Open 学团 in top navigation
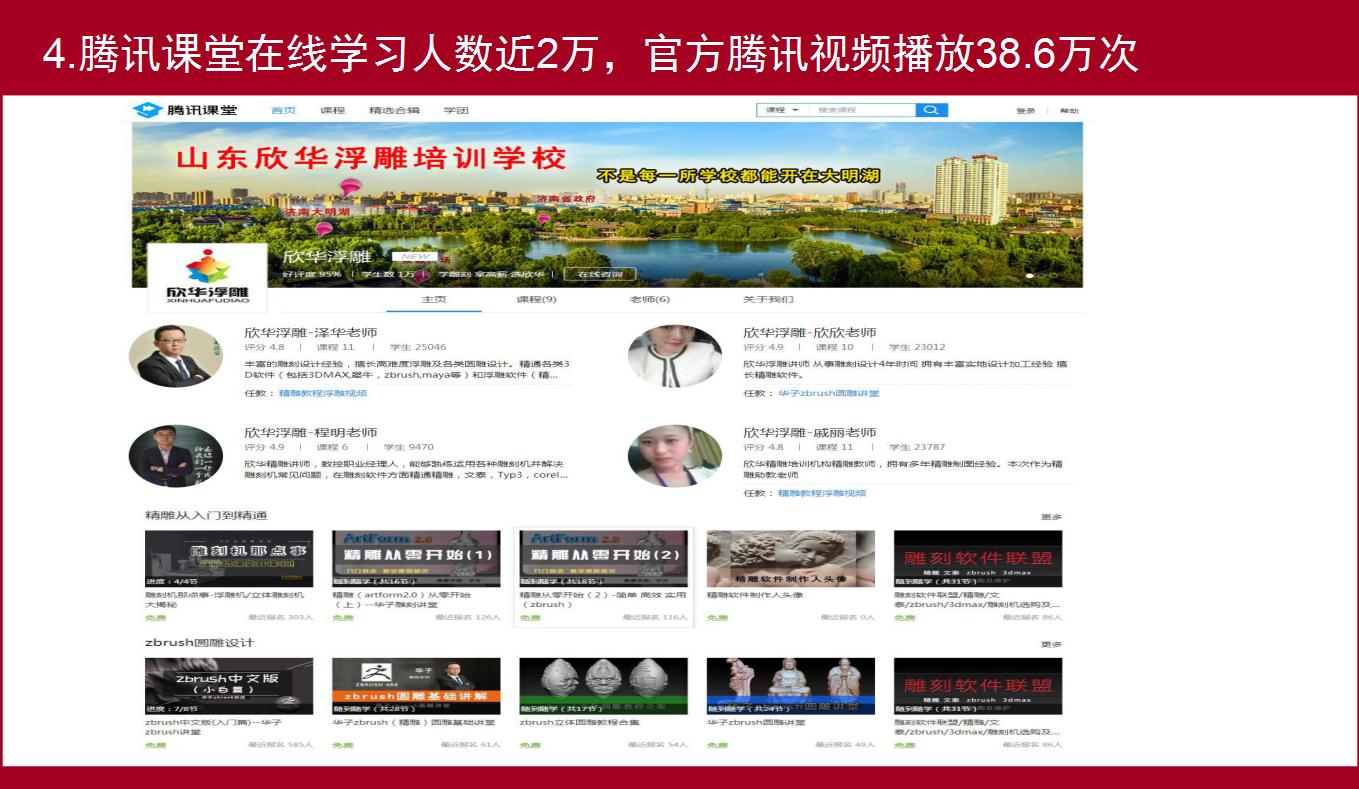This screenshot has width=1359, height=789. [x=456, y=110]
